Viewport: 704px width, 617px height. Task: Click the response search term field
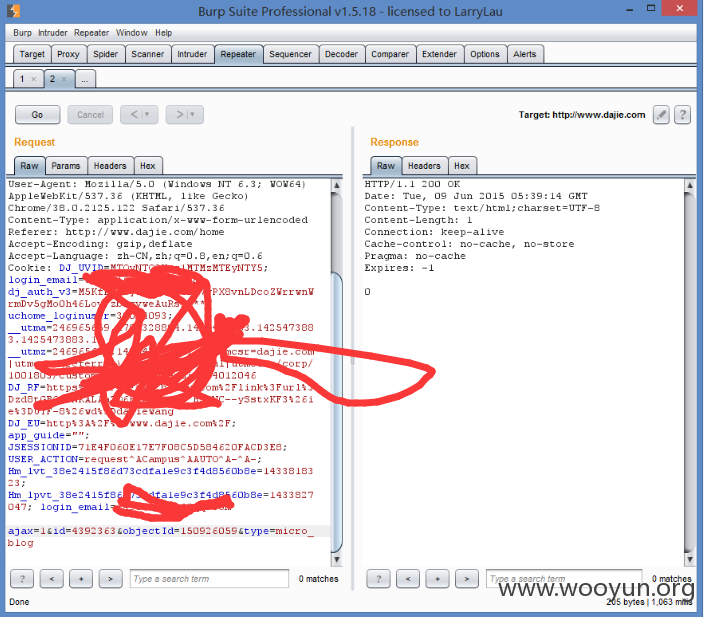click(x=564, y=579)
